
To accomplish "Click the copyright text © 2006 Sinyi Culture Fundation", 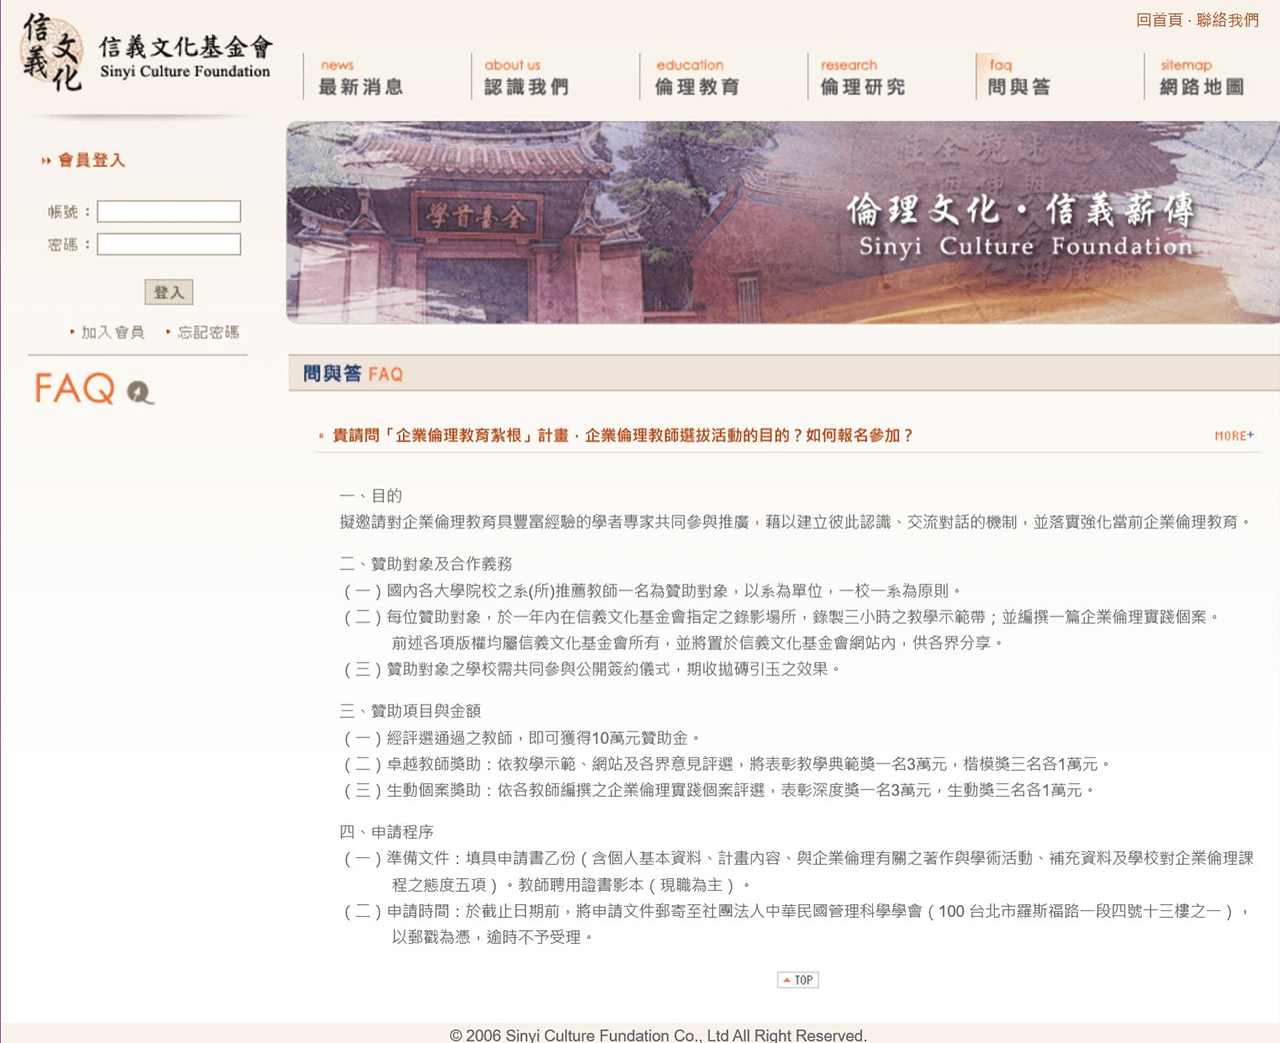I will (658, 1035).
